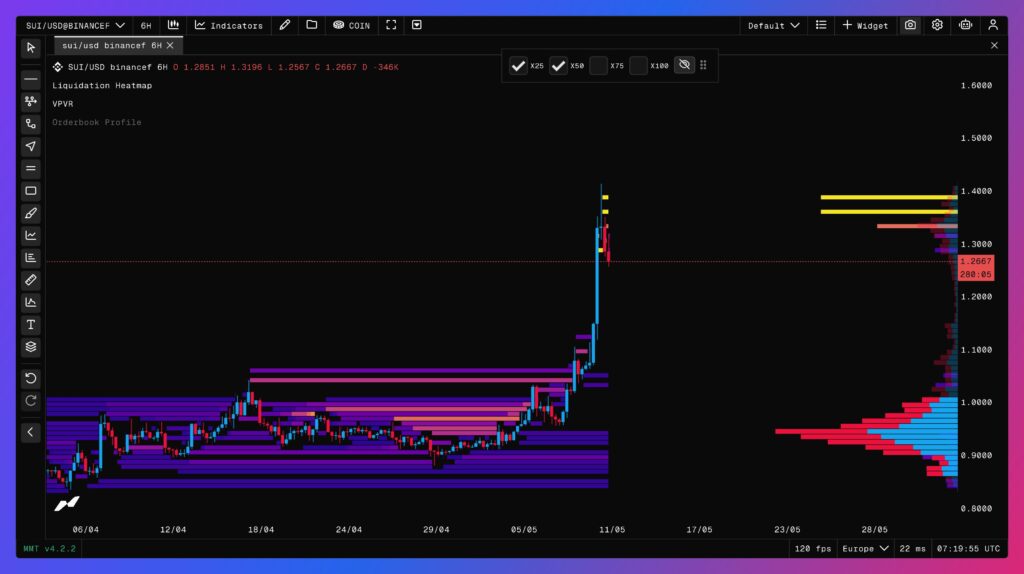This screenshot has height=574, width=1024.
Task: Toggle fullscreen chart mode
Action: (x=391, y=25)
